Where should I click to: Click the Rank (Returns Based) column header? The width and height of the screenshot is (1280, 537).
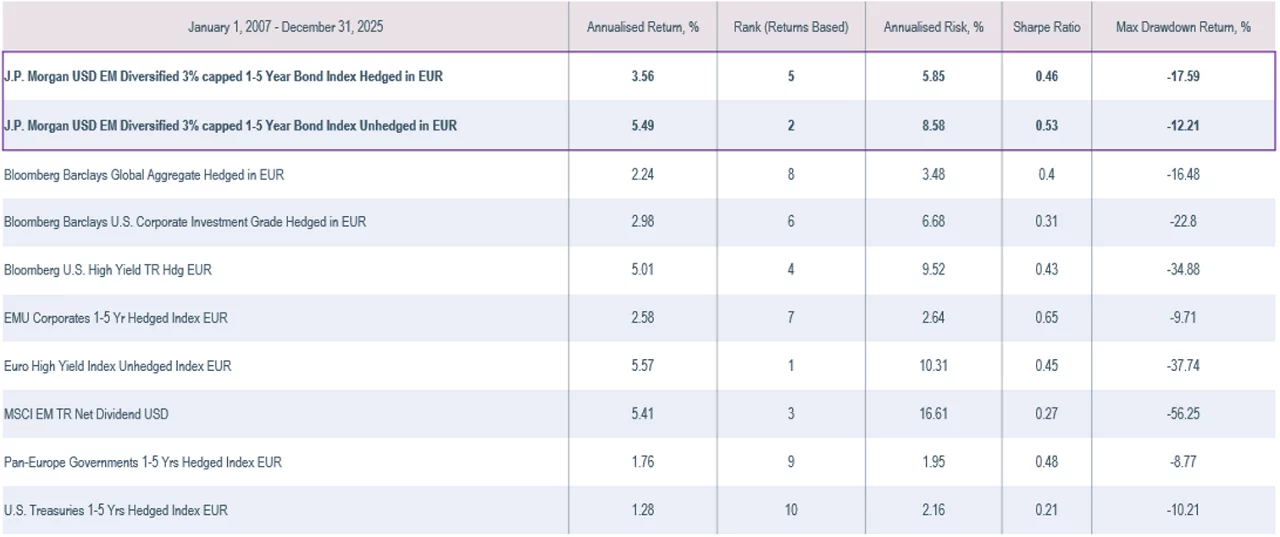pyautogui.click(x=791, y=27)
